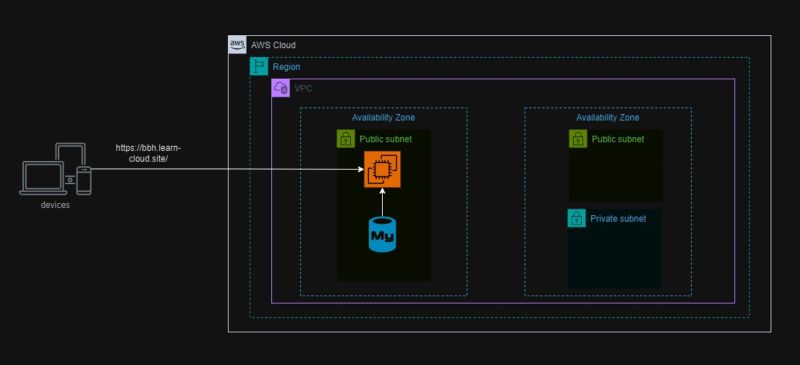
Task: Click the Private subnet label text
Action: pos(618,218)
